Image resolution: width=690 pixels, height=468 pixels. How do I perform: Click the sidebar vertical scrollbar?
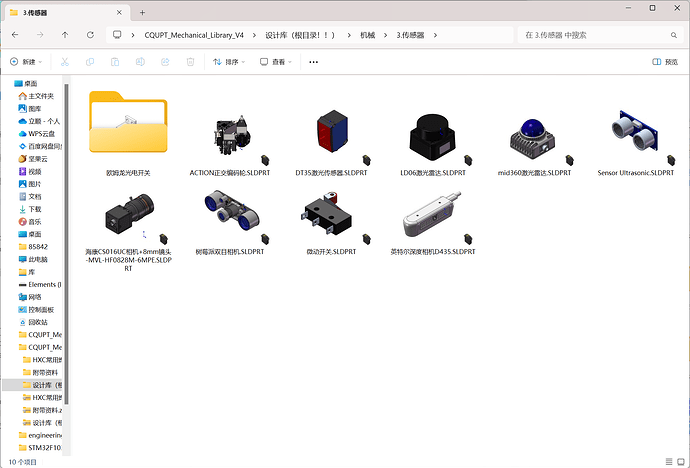coord(66,243)
